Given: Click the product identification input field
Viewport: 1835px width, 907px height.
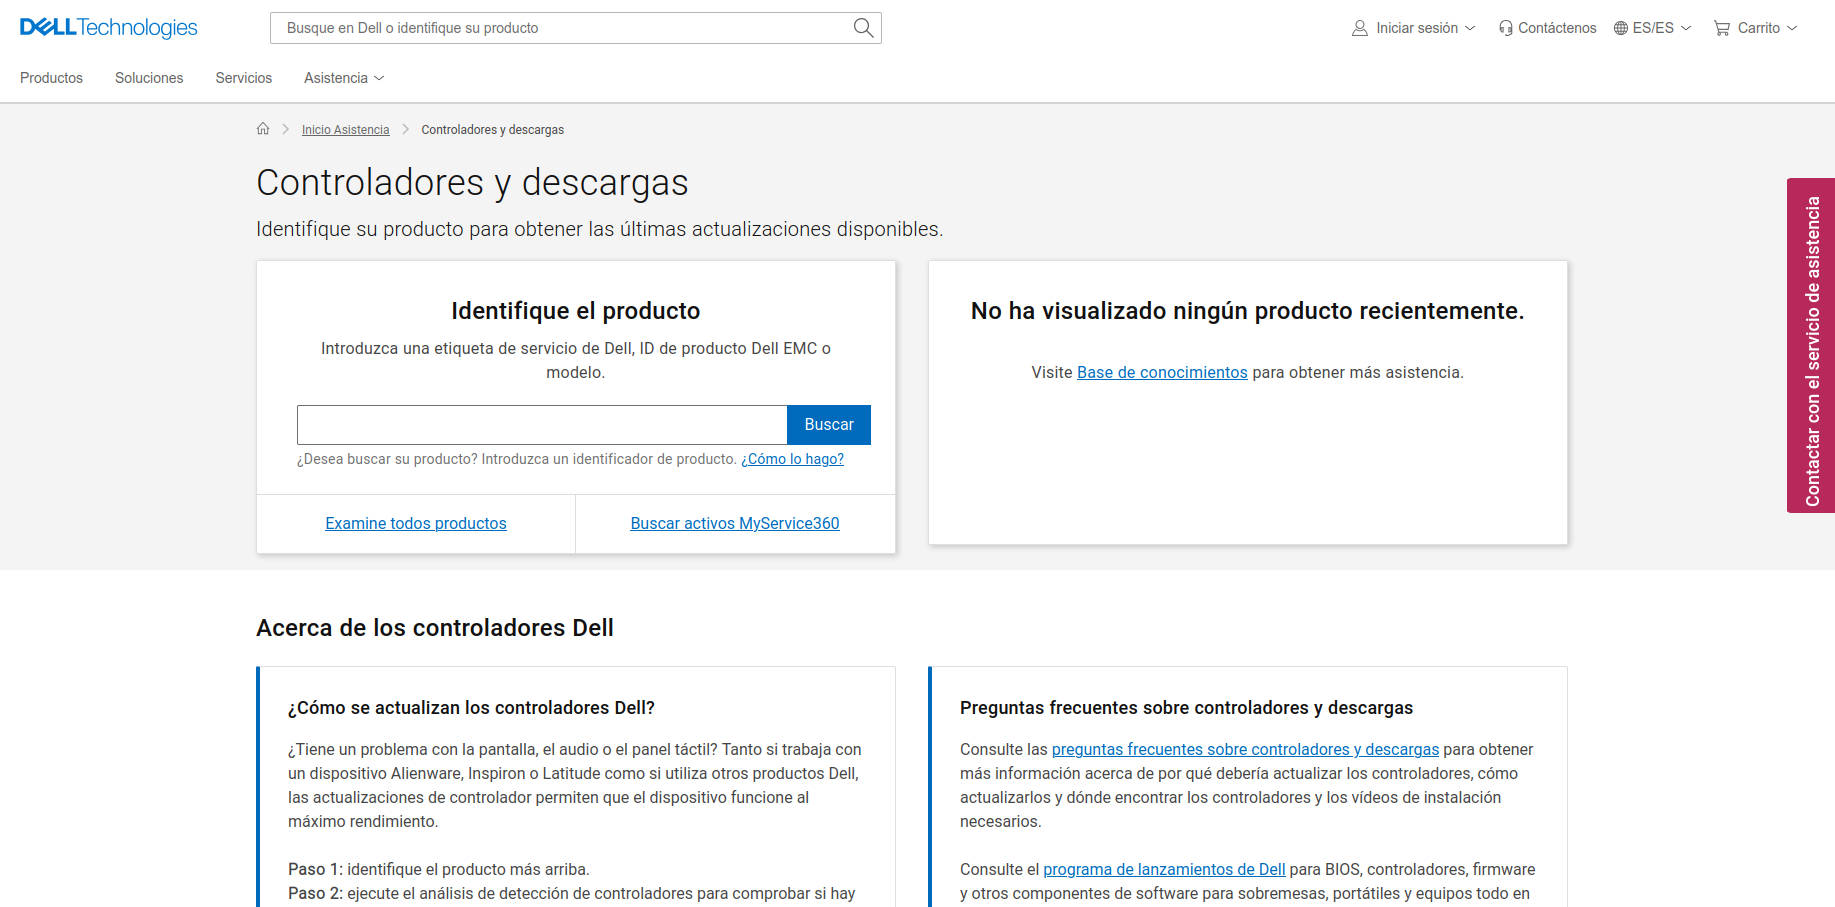Looking at the screenshot, I should (x=541, y=424).
